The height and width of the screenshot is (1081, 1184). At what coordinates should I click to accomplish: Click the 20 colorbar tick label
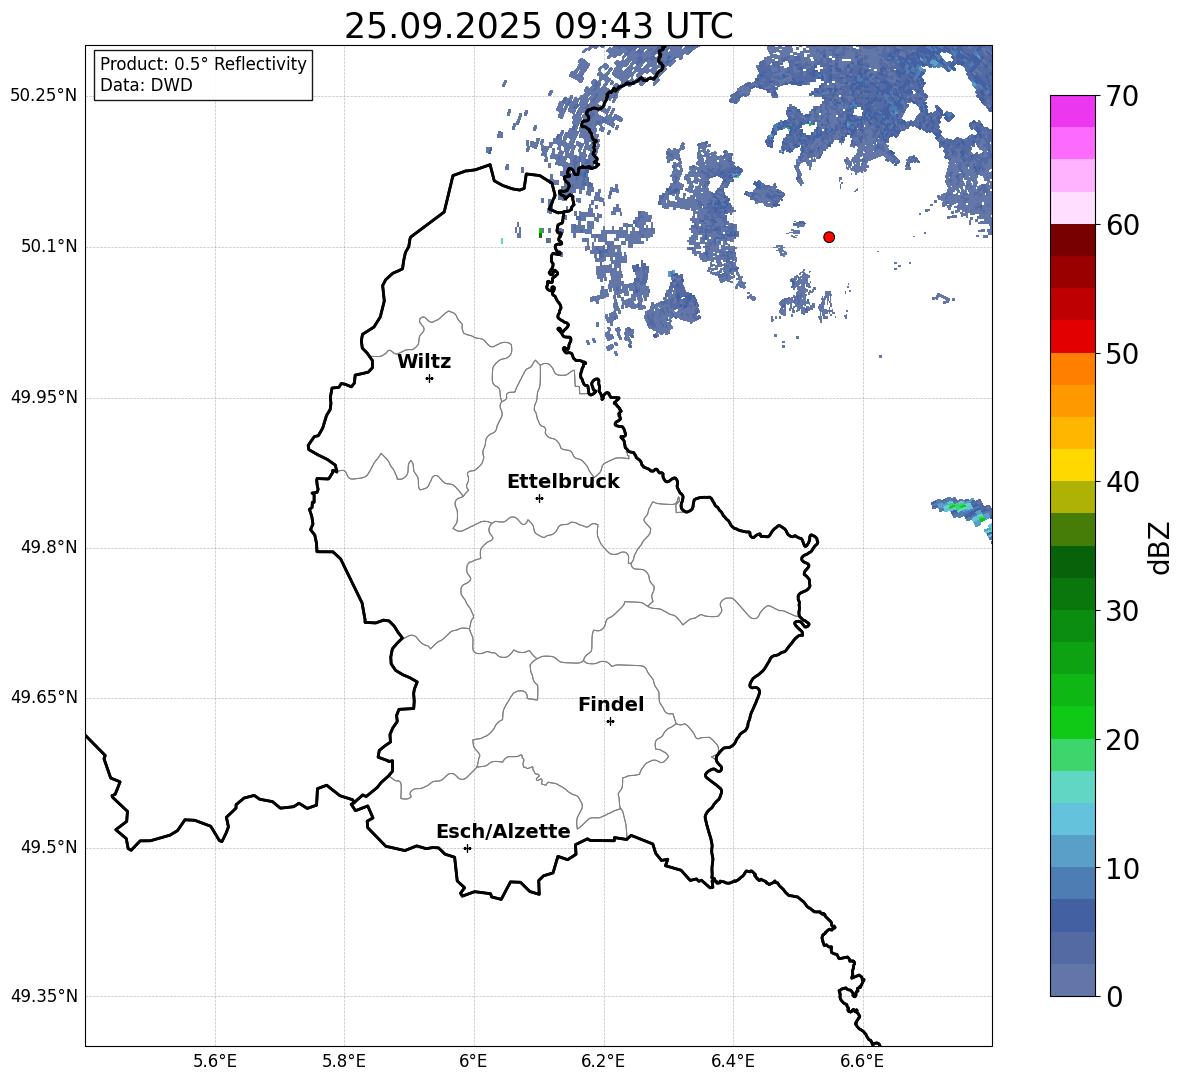click(x=1122, y=740)
